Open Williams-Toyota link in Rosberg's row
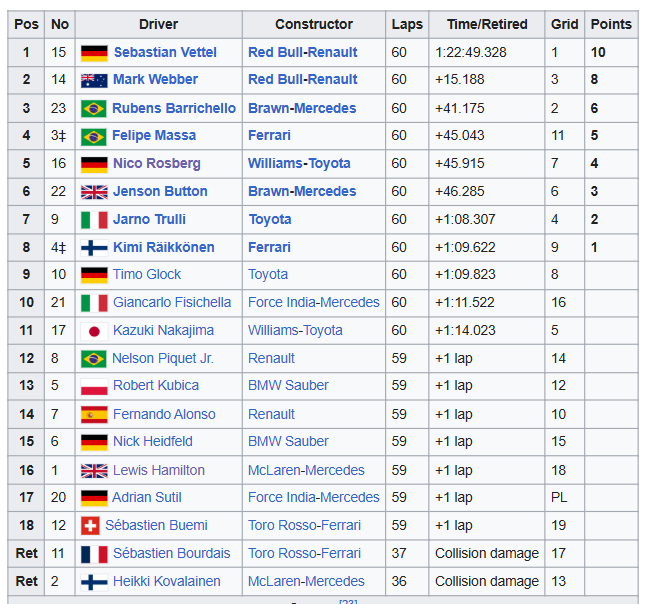The width and height of the screenshot is (651, 604). [x=299, y=163]
